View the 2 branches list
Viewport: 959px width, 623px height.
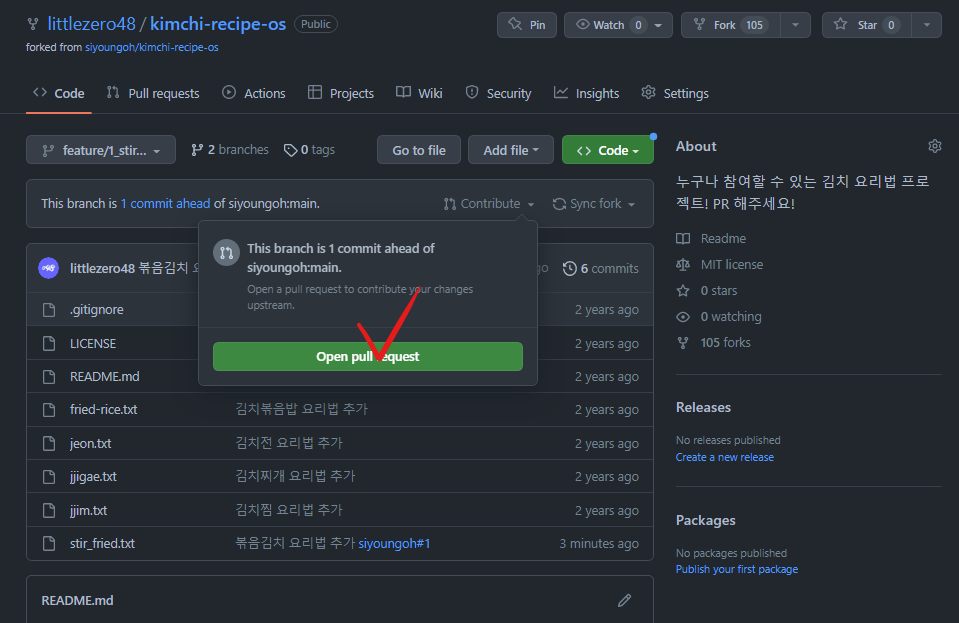(230, 150)
